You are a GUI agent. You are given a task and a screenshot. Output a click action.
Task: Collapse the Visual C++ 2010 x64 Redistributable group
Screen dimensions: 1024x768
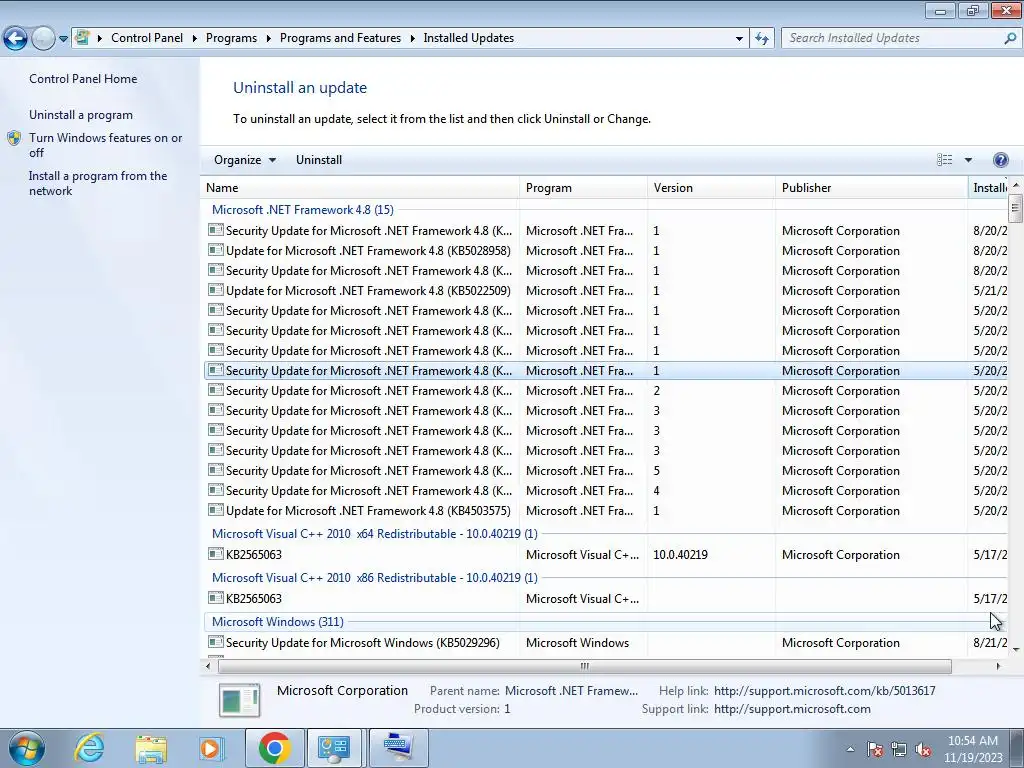pos(374,534)
